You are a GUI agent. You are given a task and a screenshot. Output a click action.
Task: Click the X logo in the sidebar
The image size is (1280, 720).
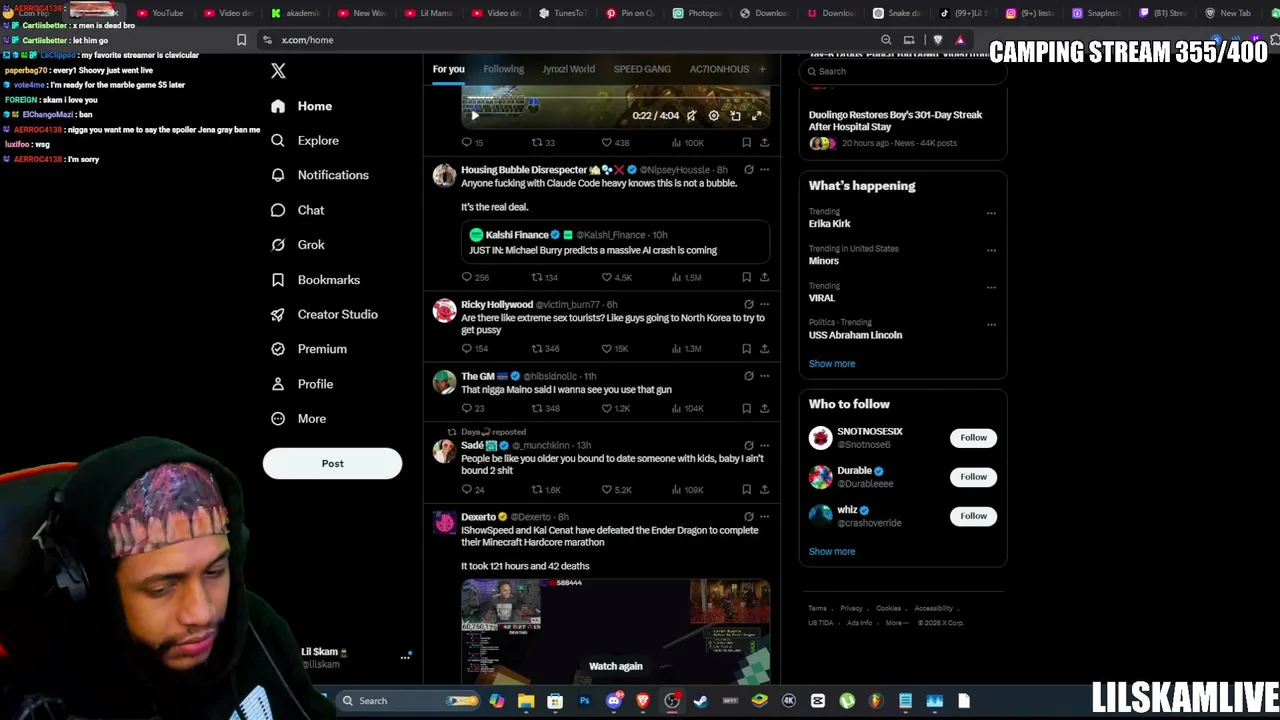[278, 71]
